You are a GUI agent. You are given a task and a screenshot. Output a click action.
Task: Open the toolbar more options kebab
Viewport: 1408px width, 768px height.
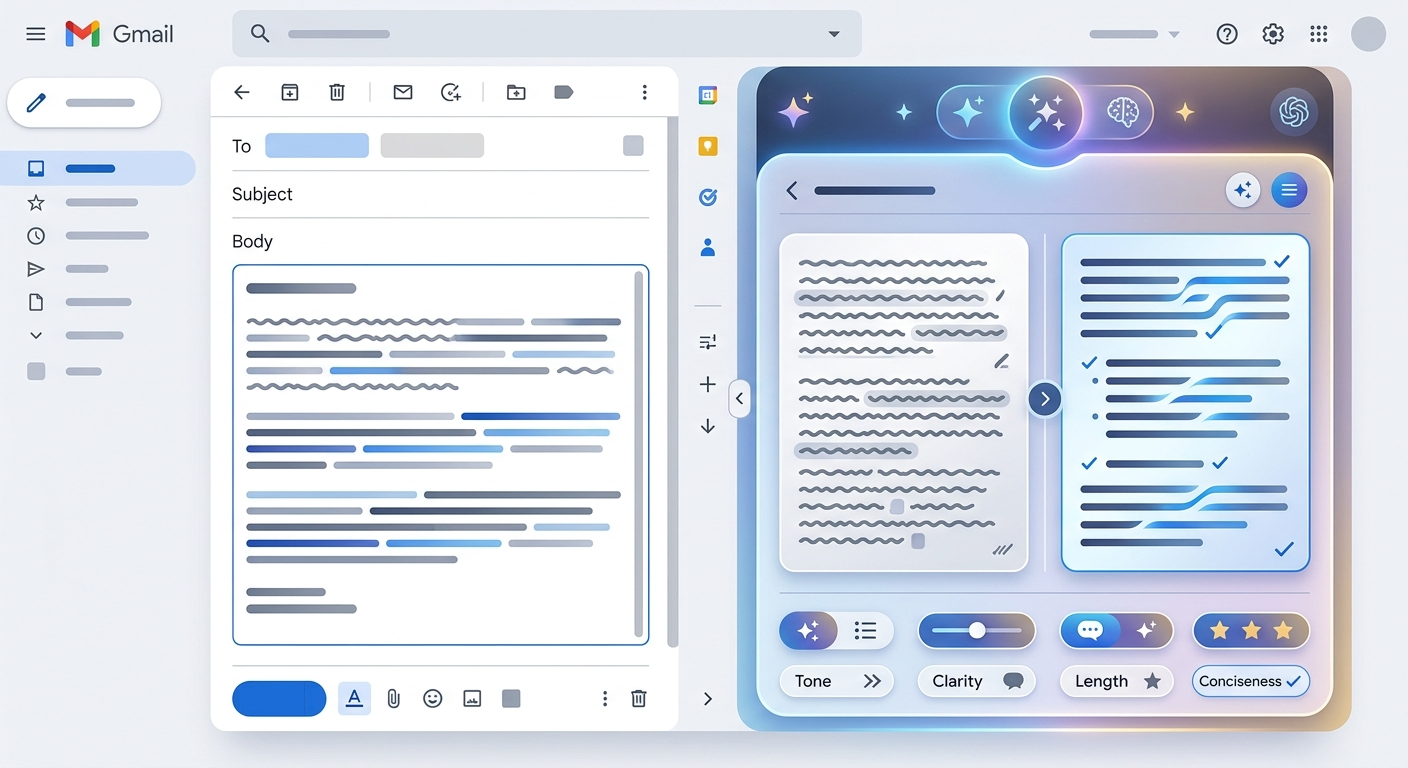point(645,92)
